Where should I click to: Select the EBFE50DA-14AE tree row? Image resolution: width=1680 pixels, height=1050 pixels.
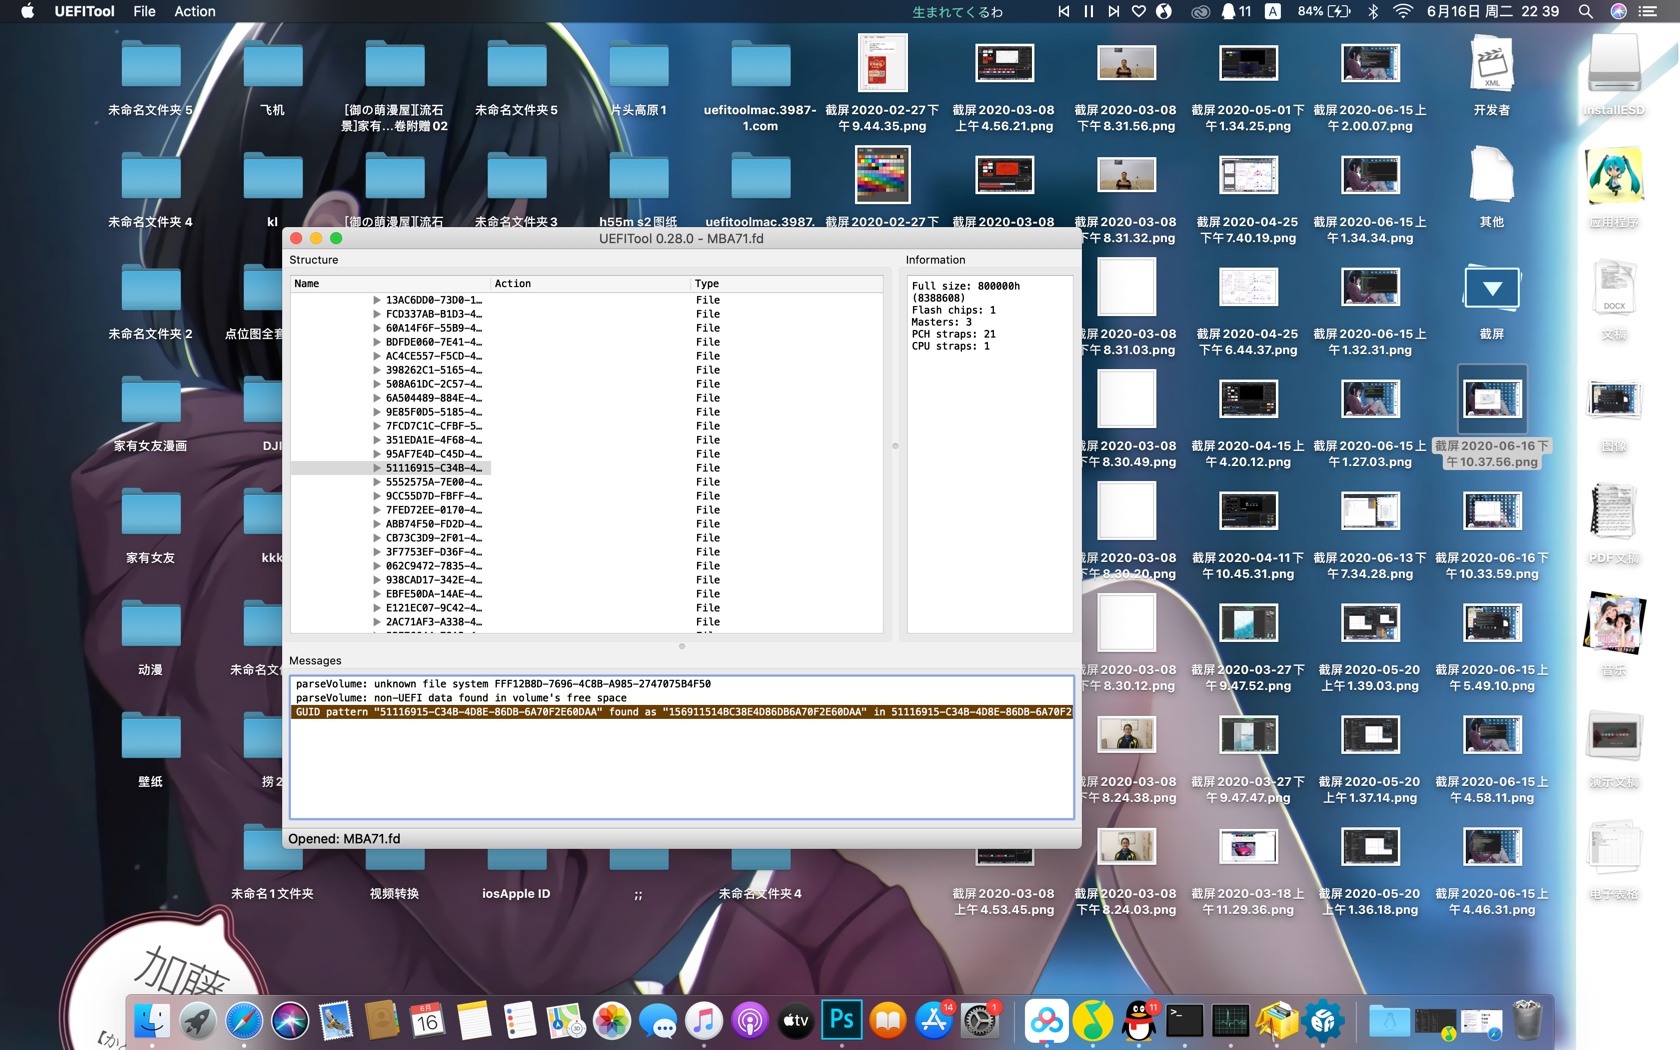point(587,594)
